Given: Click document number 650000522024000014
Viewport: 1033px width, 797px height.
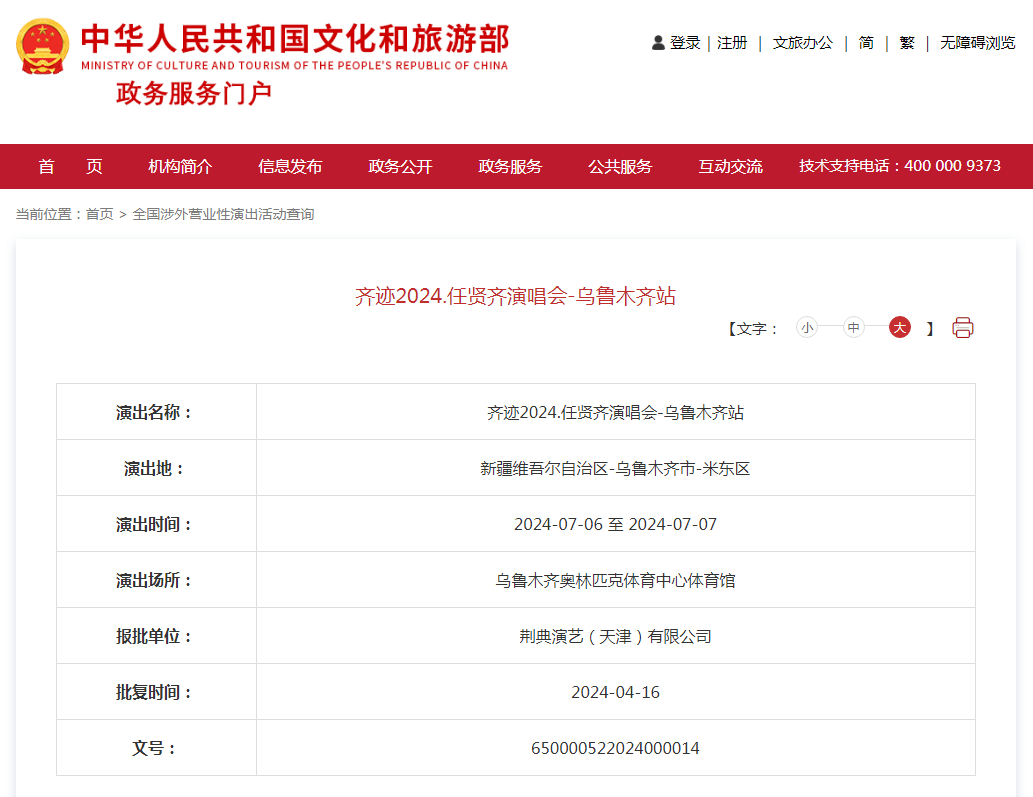Looking at the screenshot, I should pos(615,748).
